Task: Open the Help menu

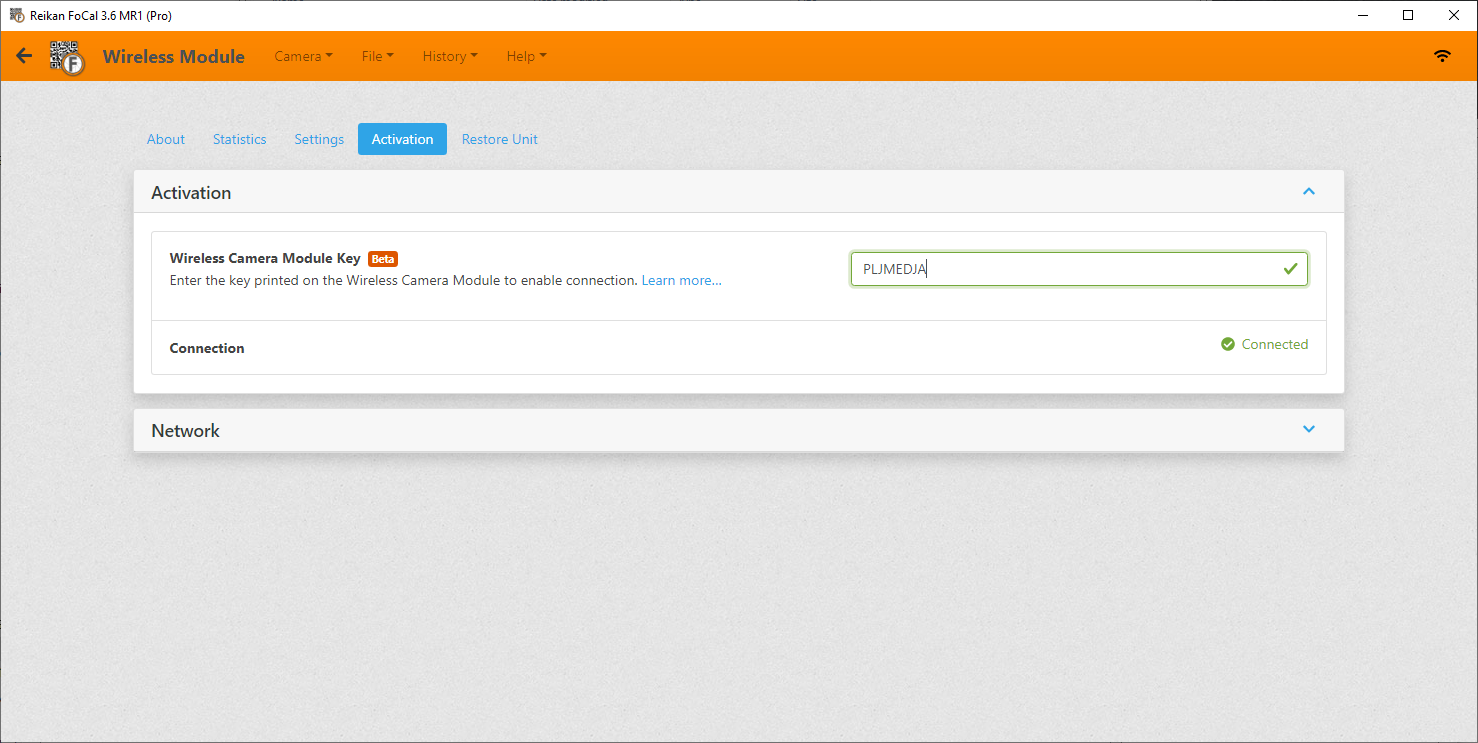Action: 526,56
